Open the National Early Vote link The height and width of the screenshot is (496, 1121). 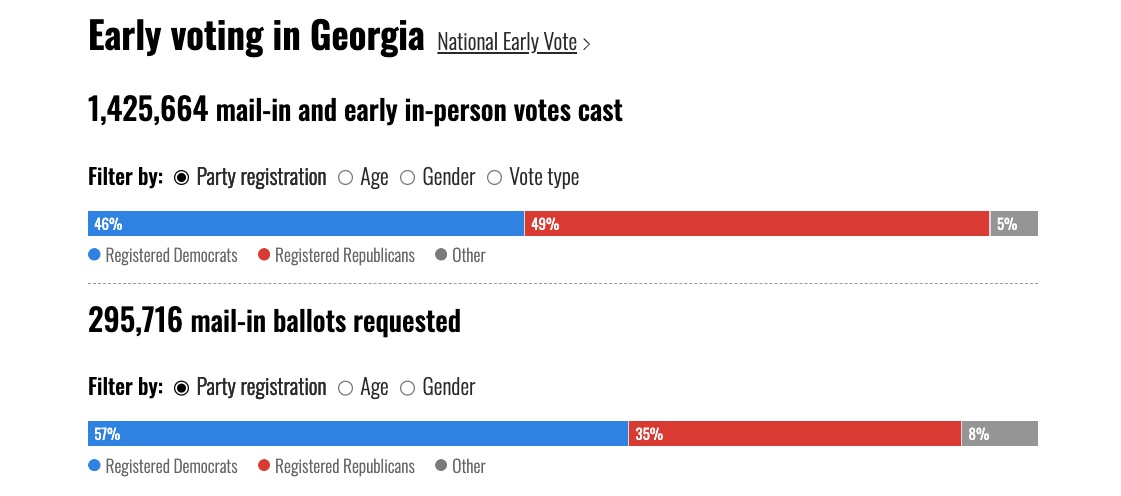pyautogui.click(x=507, y=42)
